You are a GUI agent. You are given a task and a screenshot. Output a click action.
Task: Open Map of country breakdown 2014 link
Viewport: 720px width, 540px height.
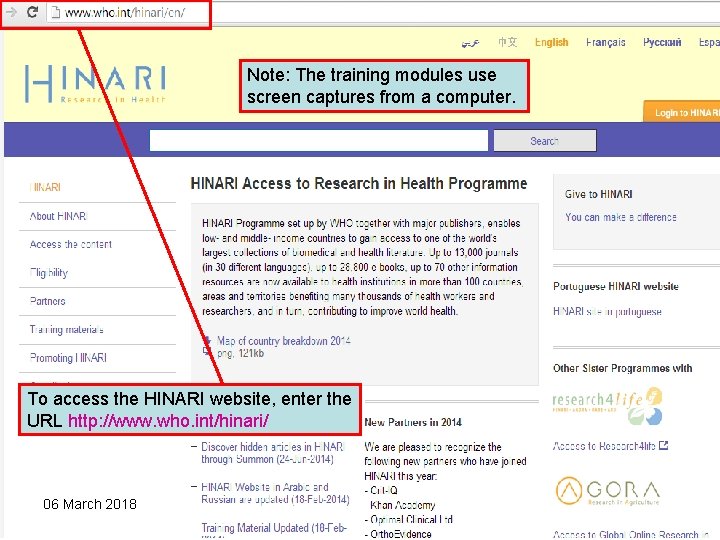tap(284, 341)
